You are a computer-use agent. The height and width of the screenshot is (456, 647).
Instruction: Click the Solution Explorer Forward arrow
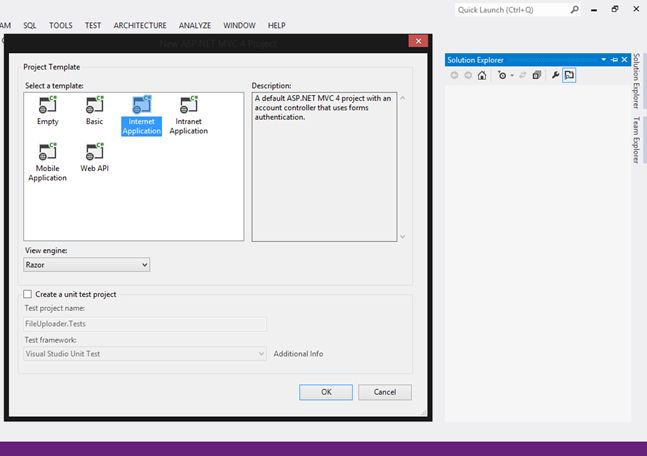point(468,75)
